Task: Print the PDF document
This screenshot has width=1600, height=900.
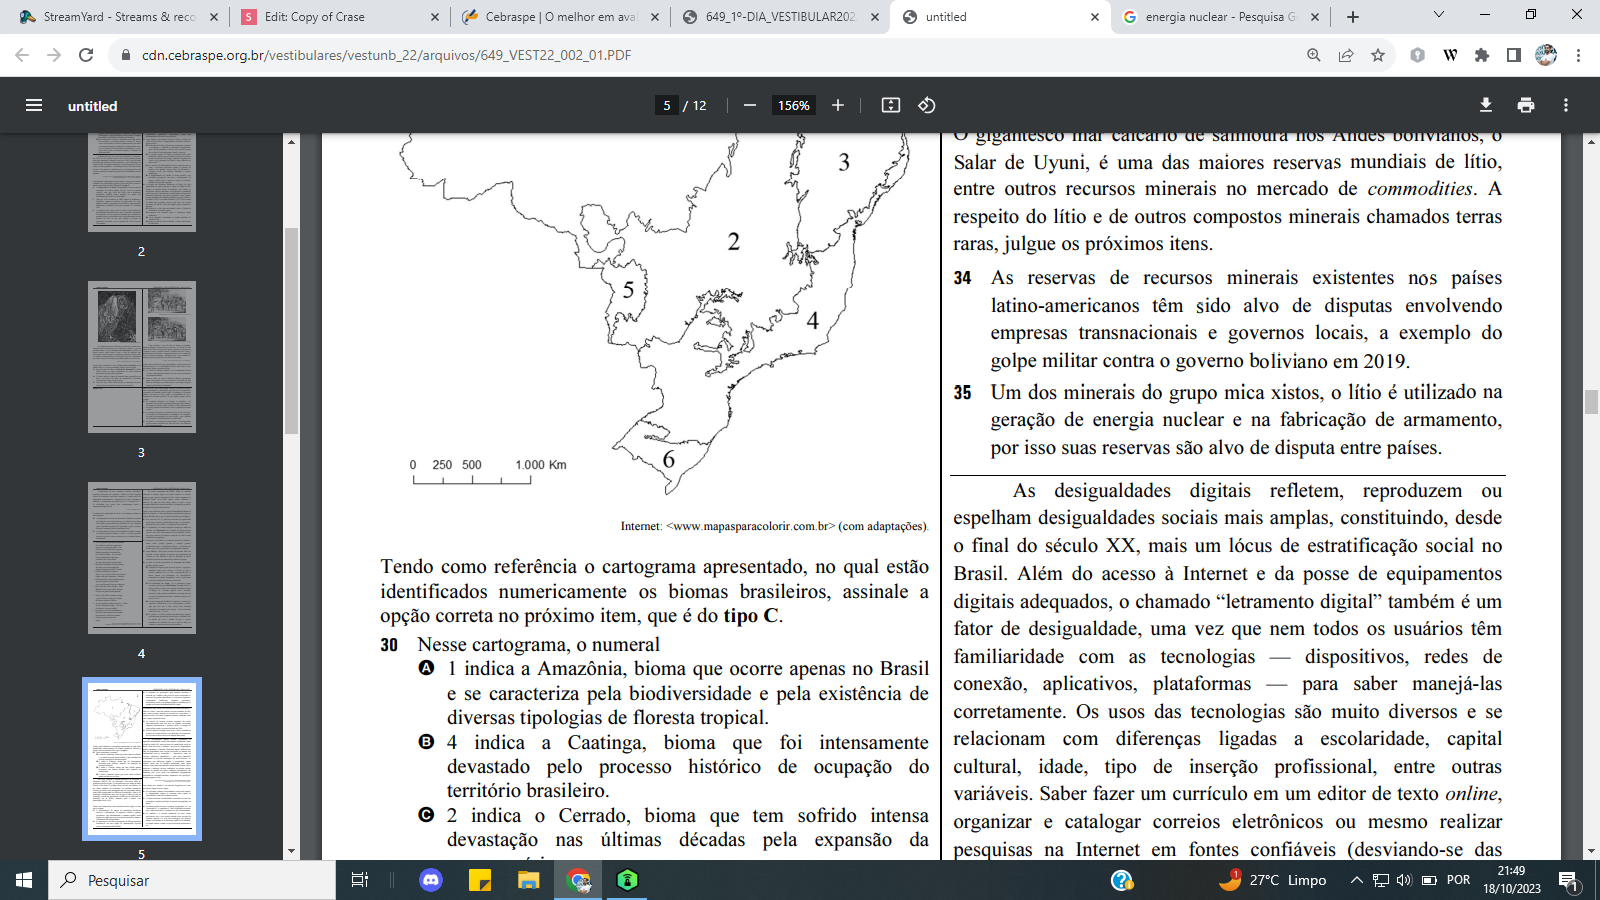Action: [1526, 105]
